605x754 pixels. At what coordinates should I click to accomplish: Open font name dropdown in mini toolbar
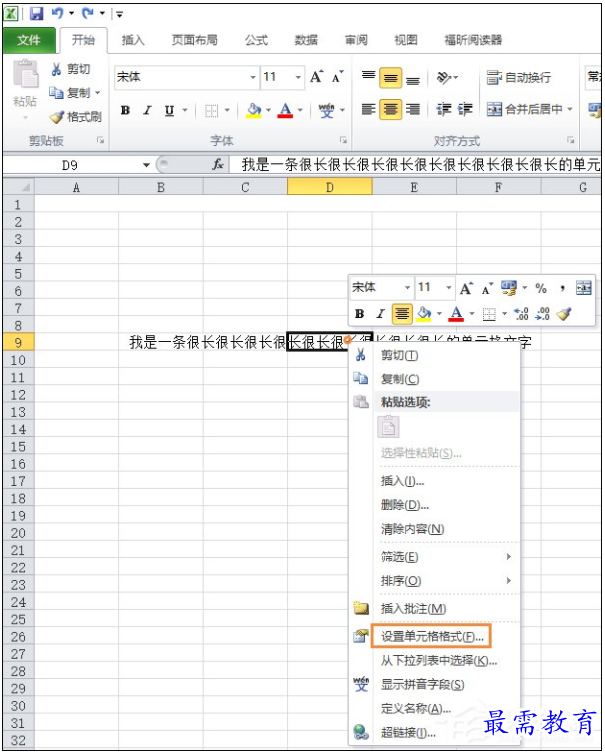(407, 288)
